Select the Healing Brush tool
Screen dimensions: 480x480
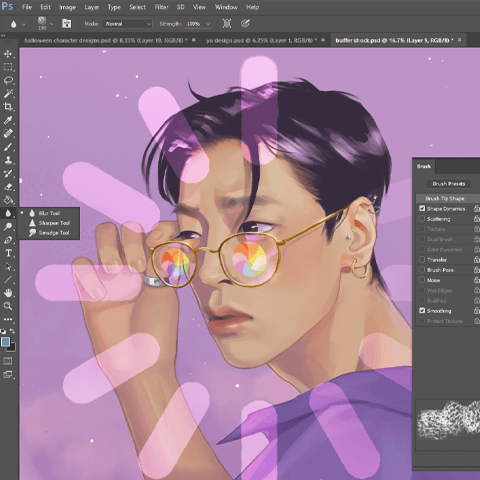[8, 133]
